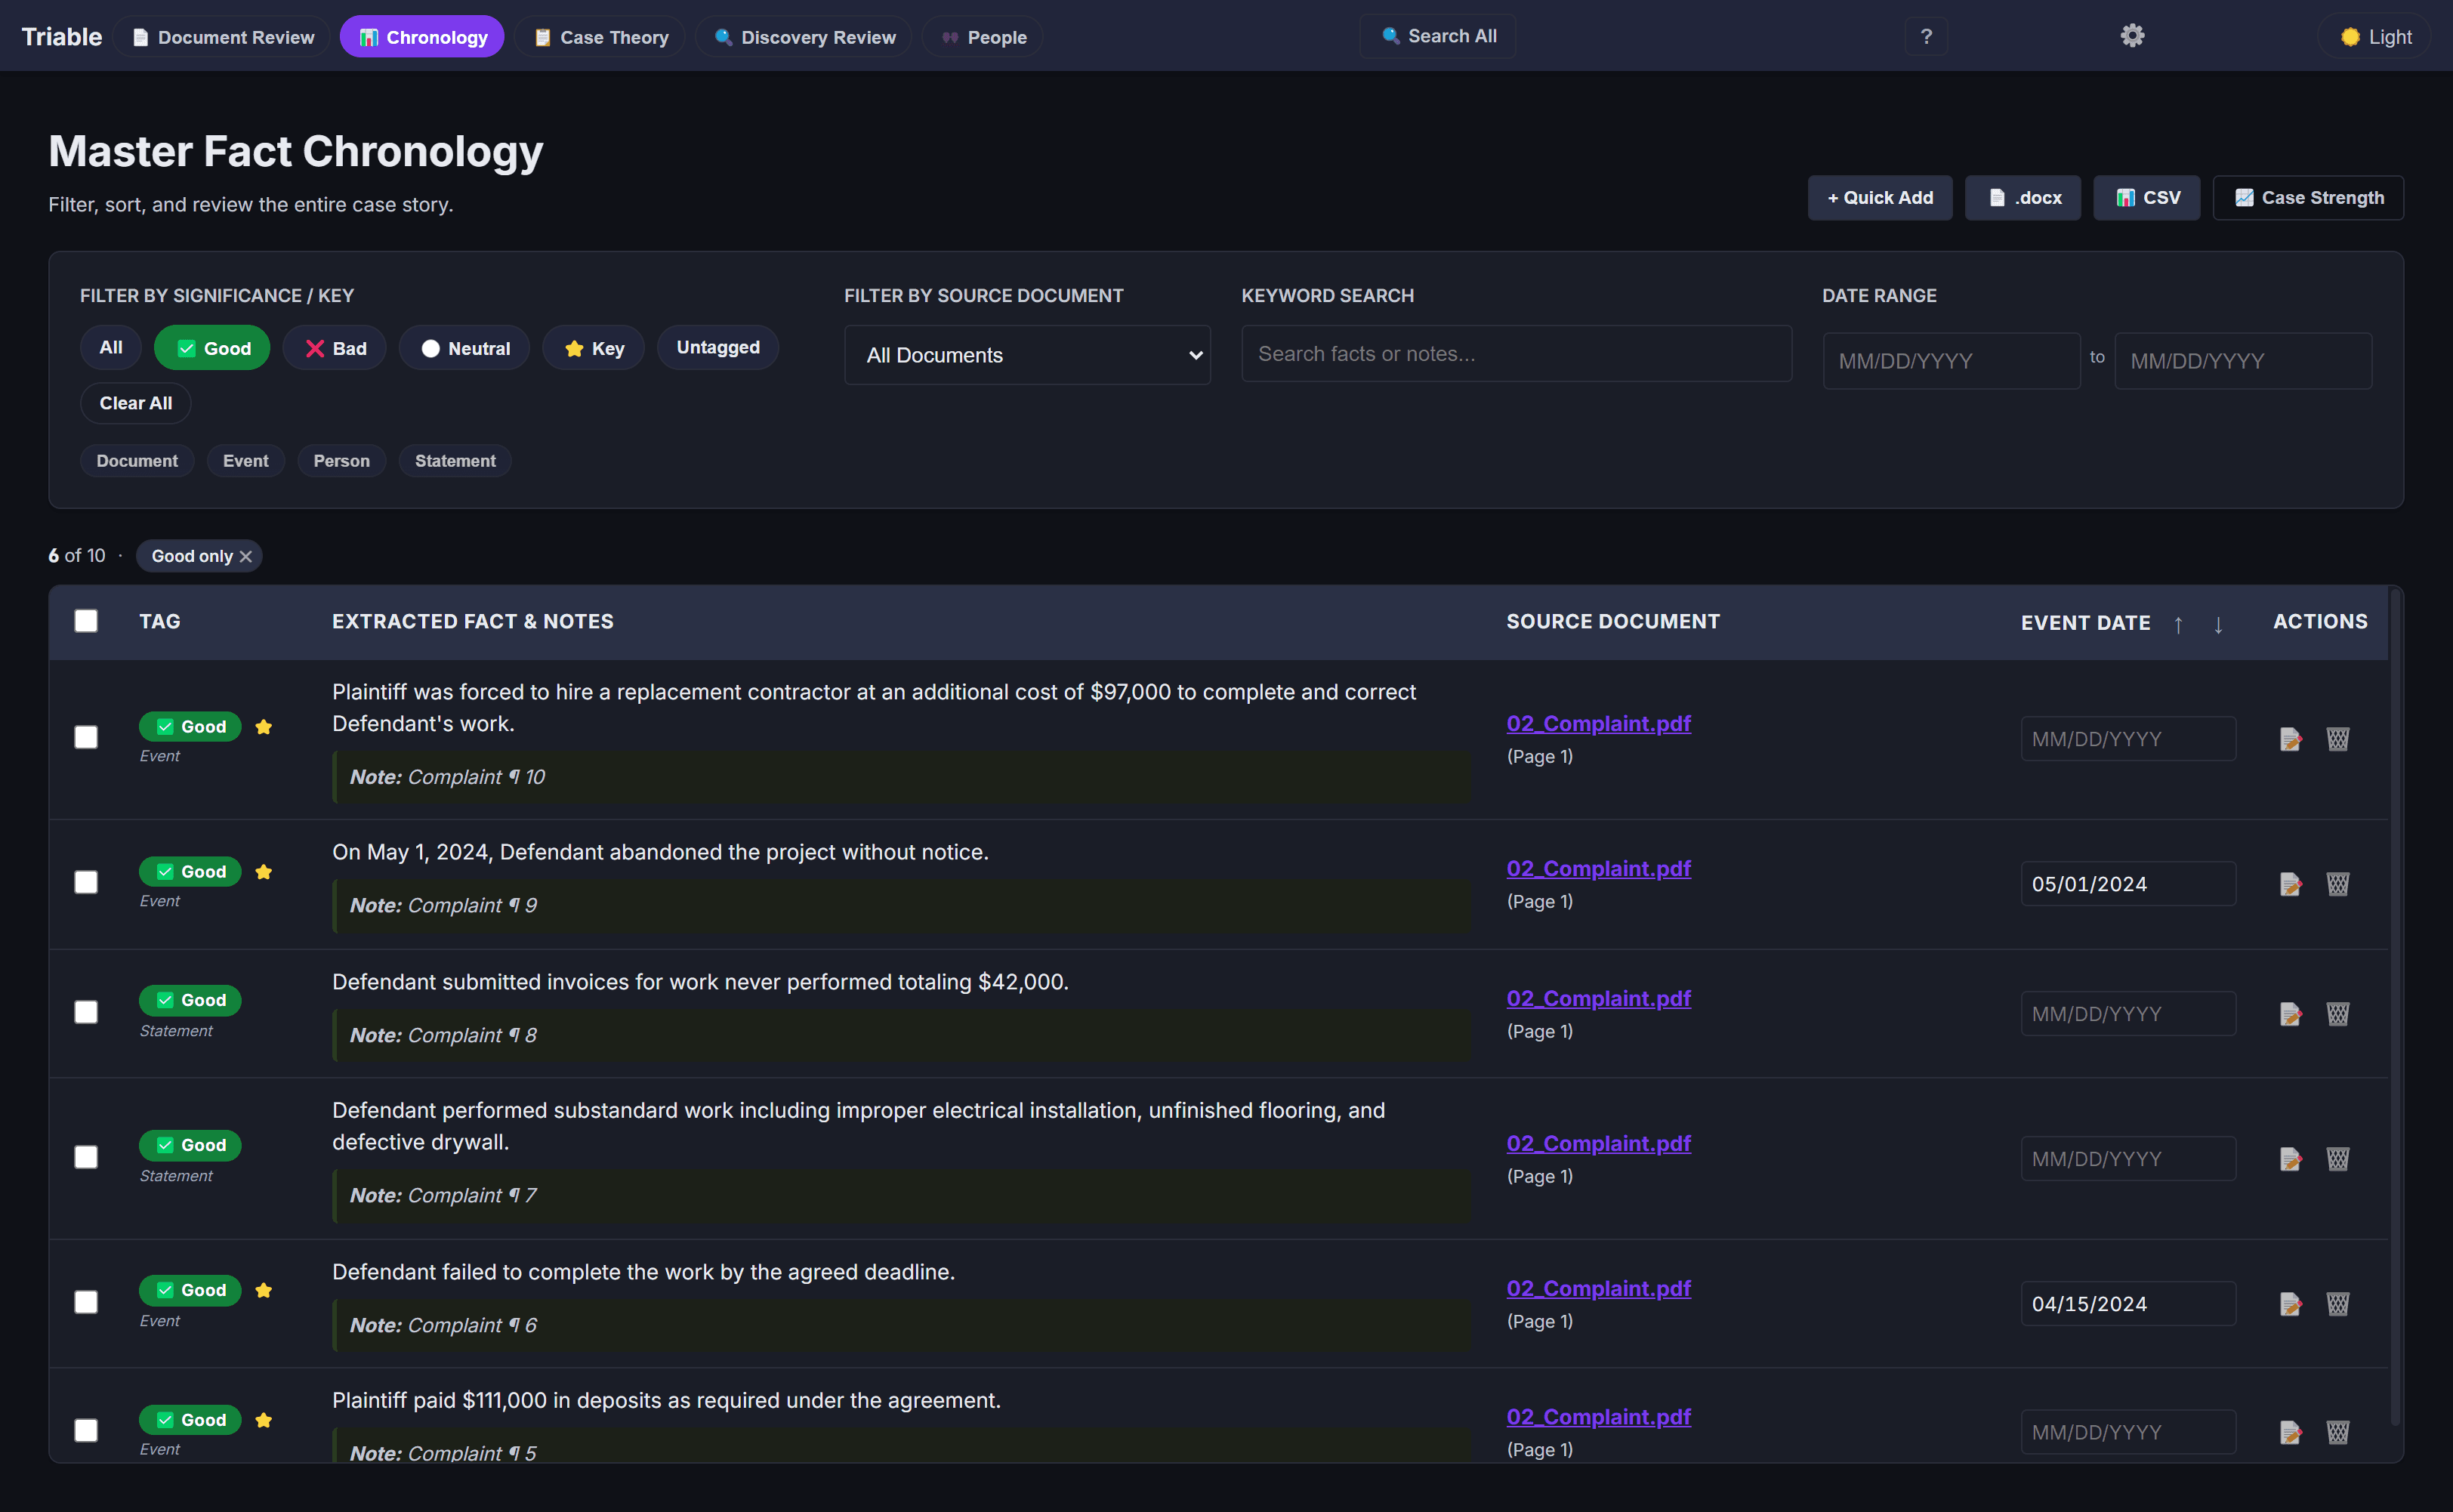Check the agreed deadline row
Screen dimensions: 2453x1512
86,1302
